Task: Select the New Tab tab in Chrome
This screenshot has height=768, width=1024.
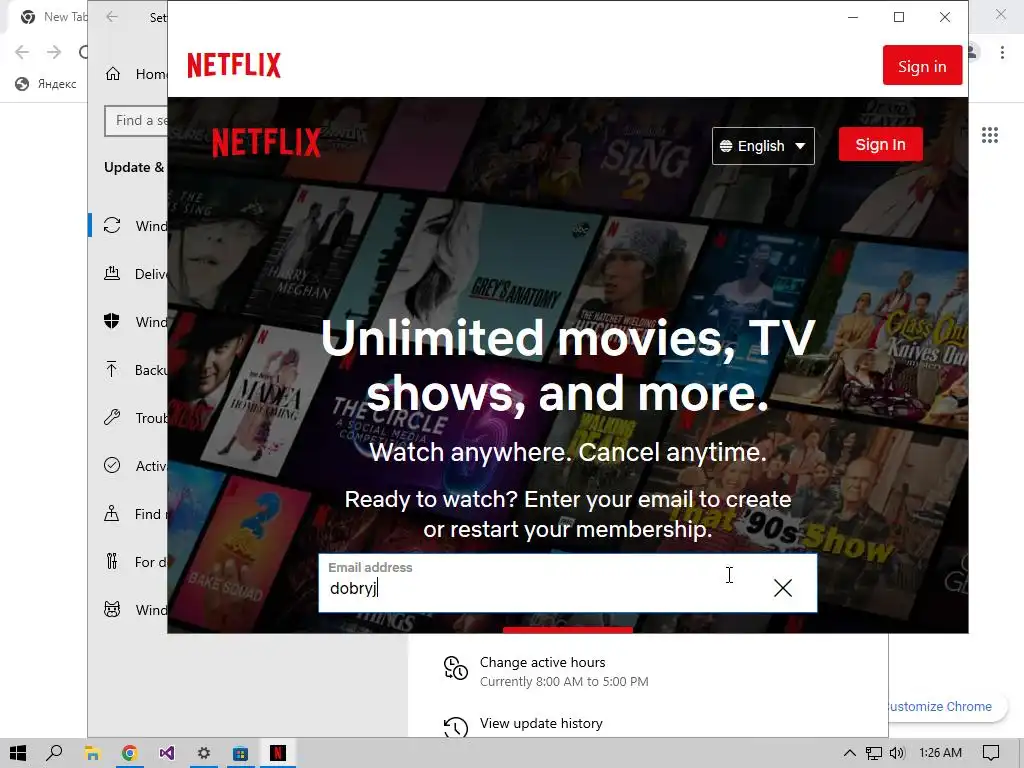Action: coord(52,17)
